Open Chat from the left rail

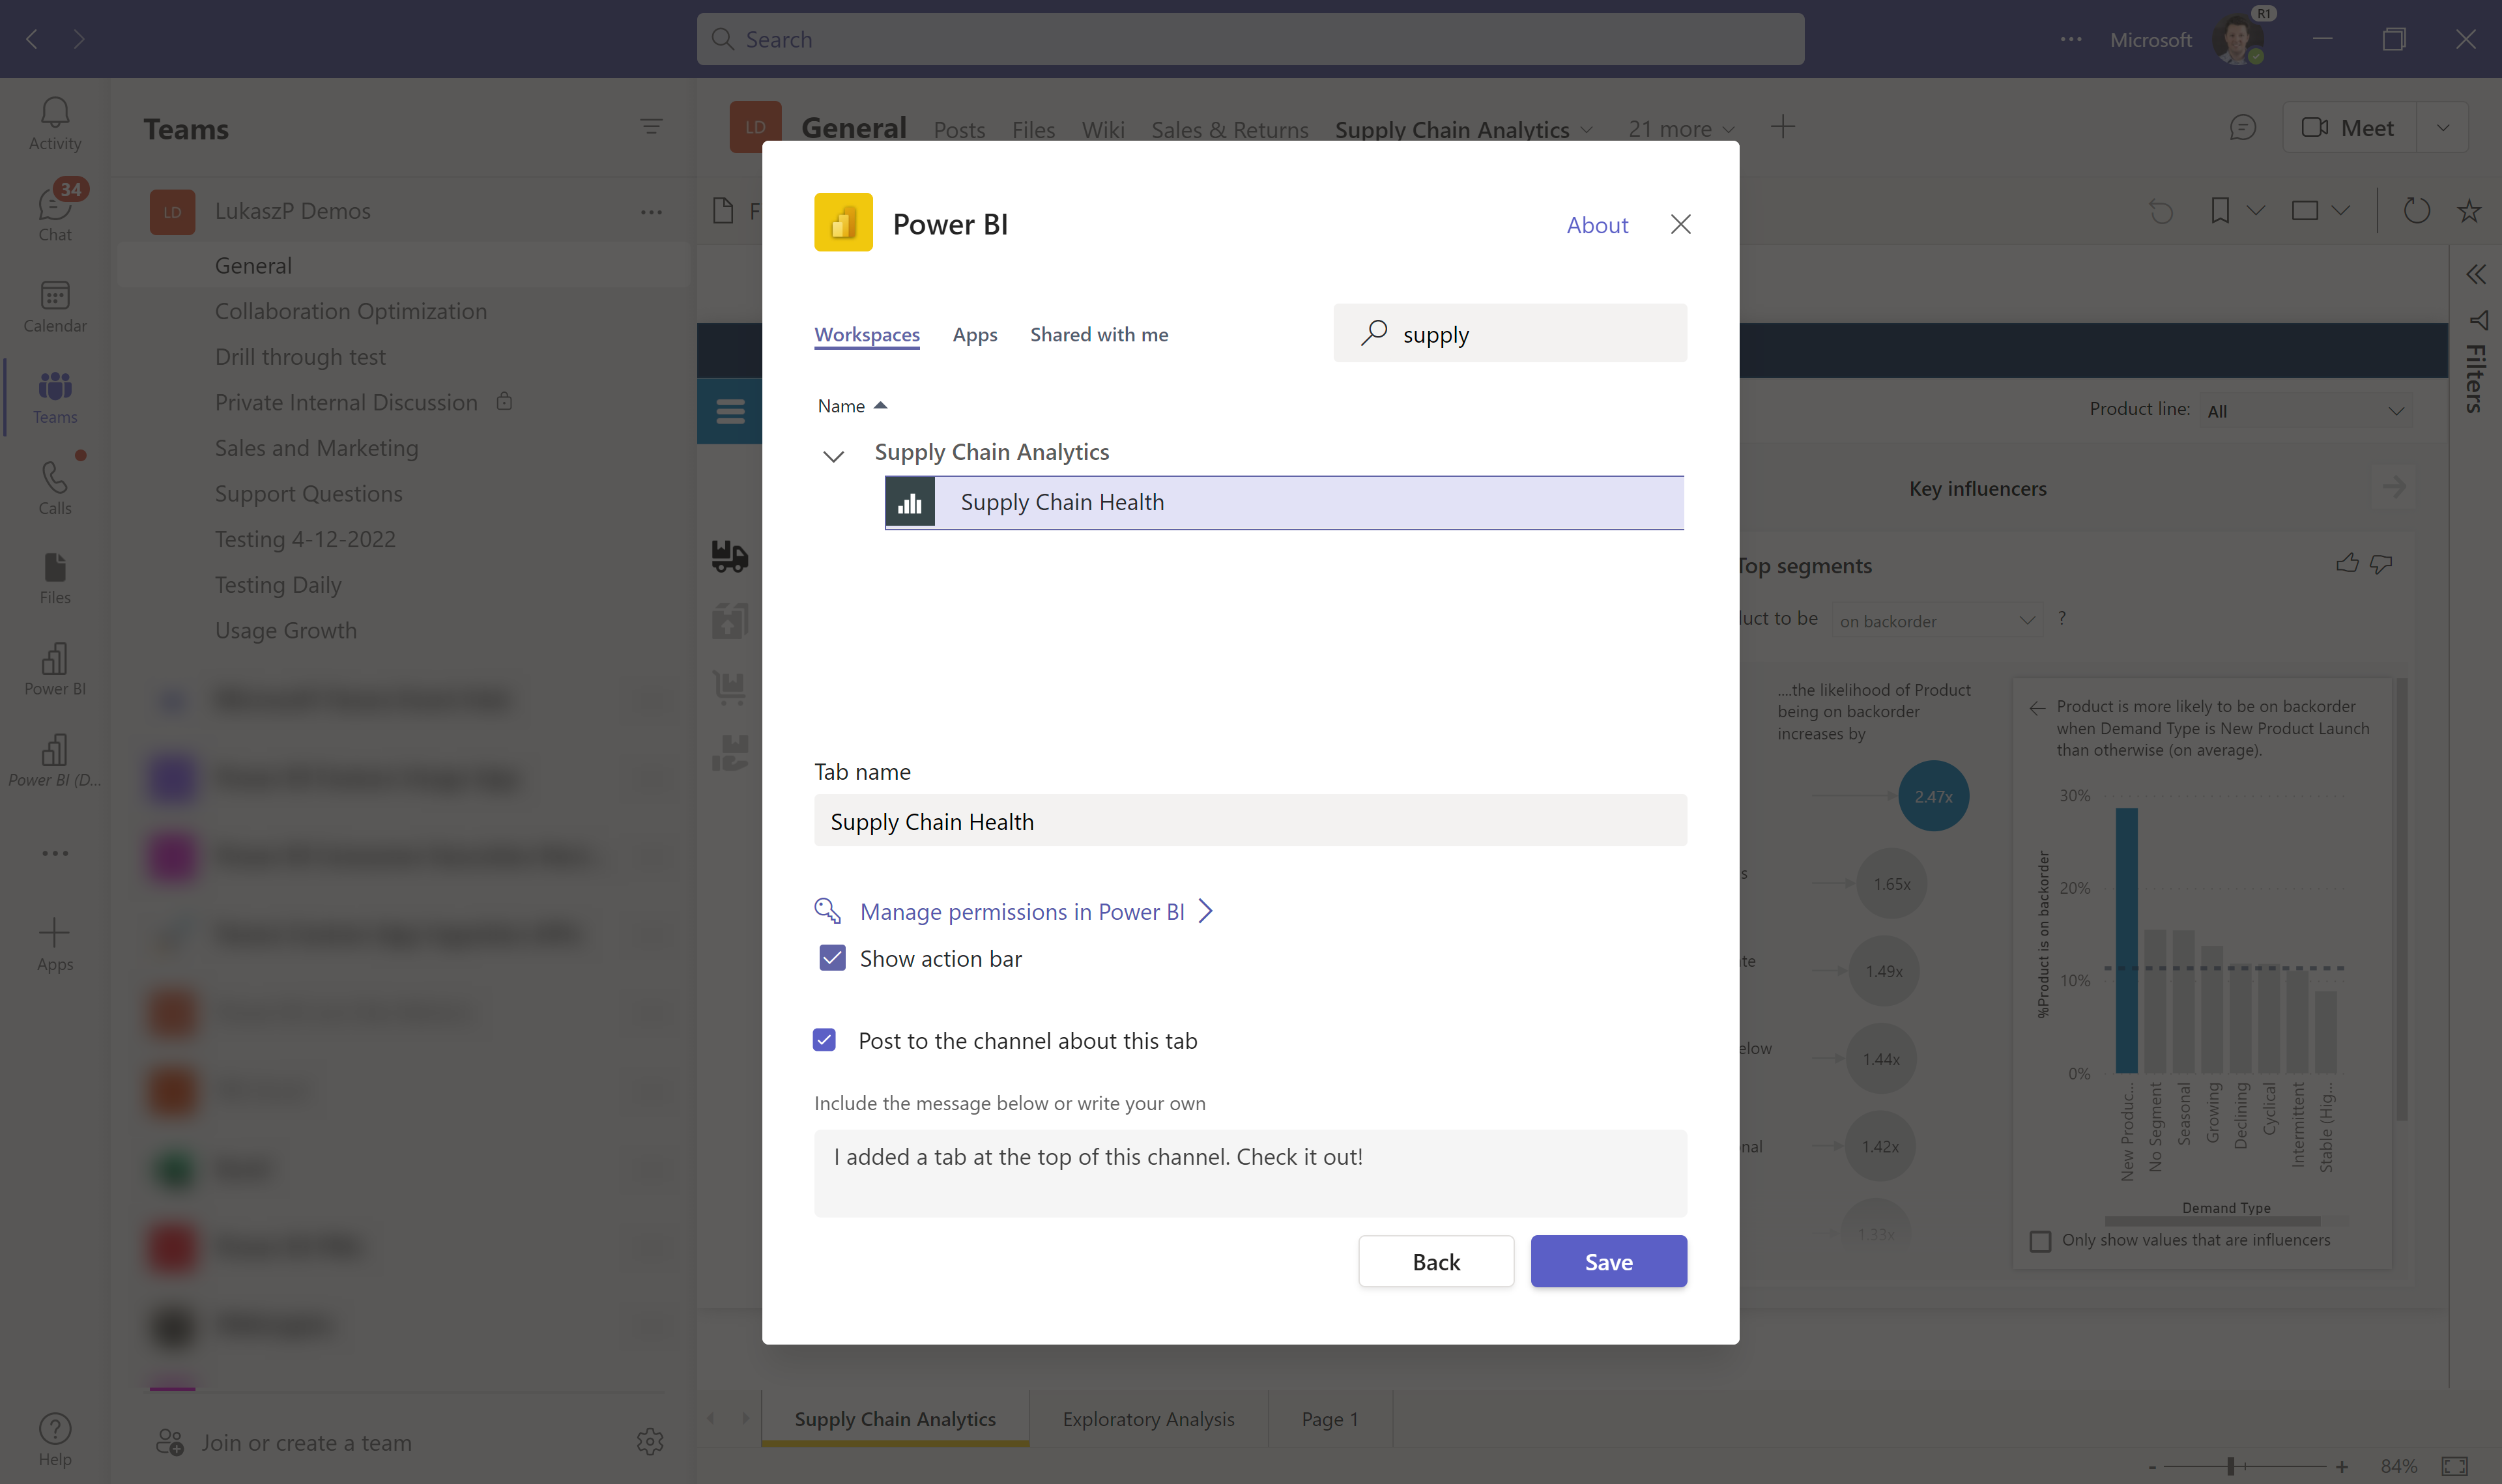coord(54,213)
